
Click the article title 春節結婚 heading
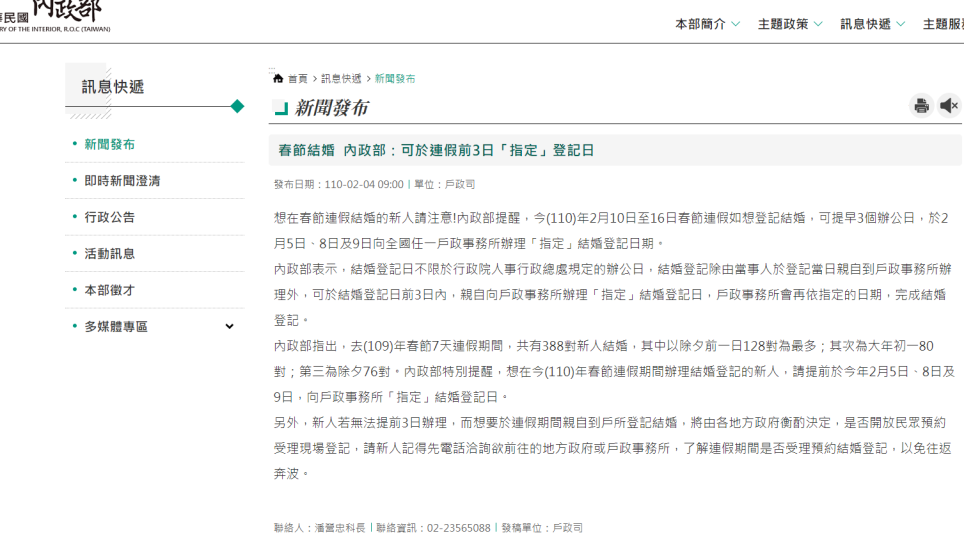(x=436, y=151)
